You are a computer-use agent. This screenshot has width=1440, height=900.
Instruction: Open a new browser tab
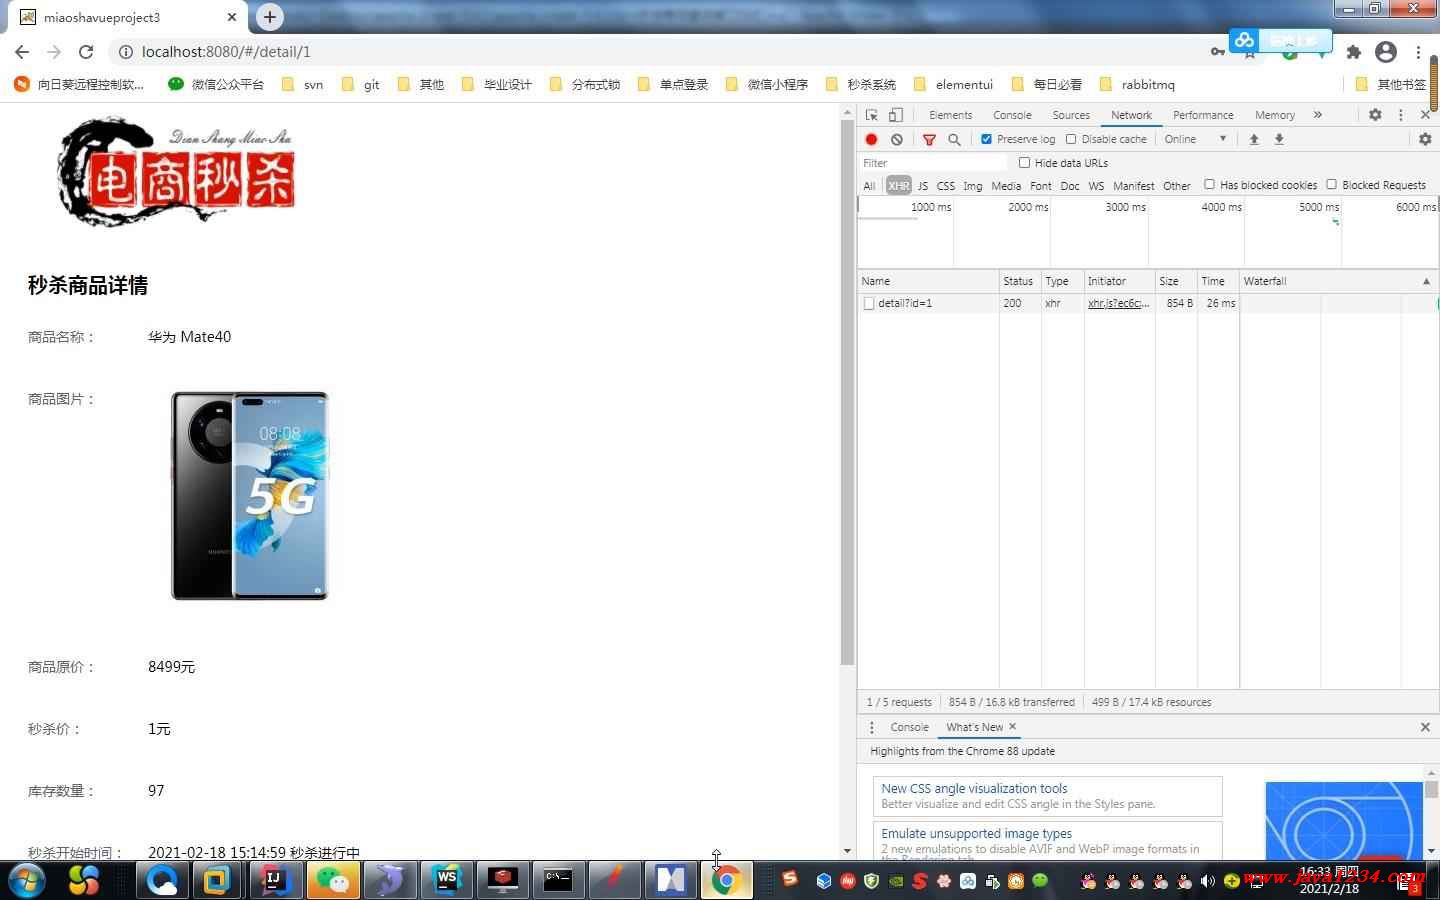[269, 17]
